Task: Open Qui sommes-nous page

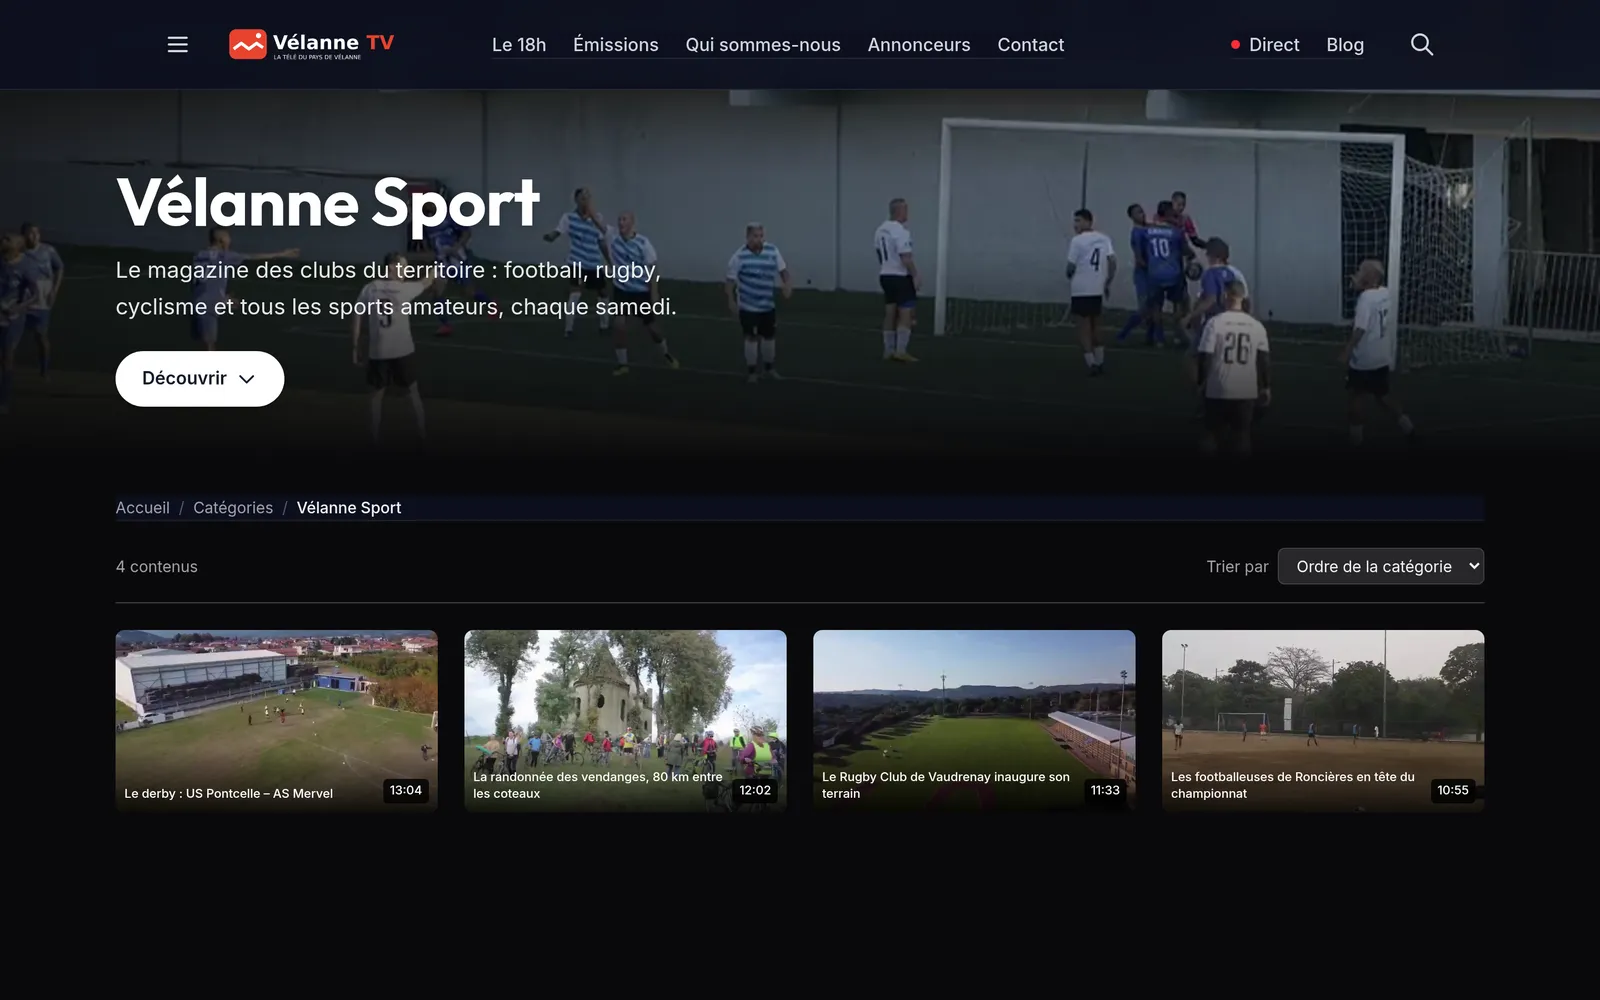Action: point(763,45)
